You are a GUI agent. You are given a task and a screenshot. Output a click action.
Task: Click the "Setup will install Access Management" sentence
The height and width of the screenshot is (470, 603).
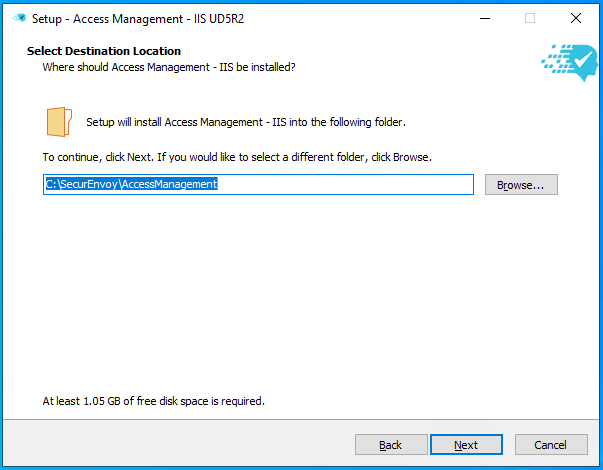point(245,122)
